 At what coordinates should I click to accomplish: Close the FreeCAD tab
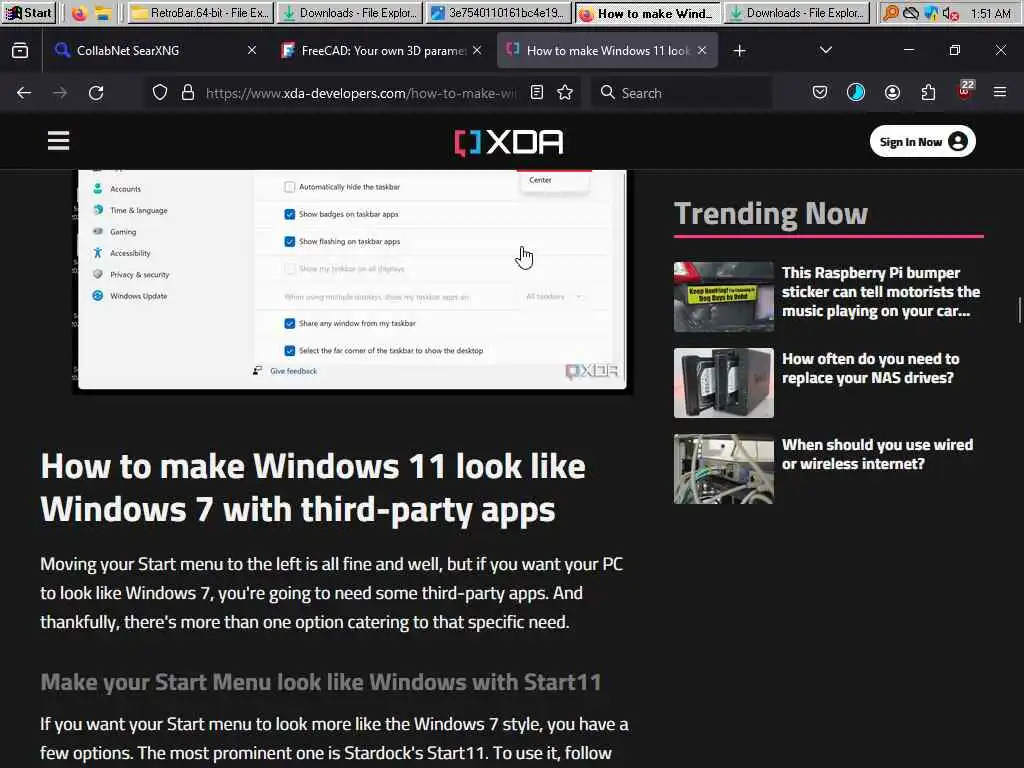[x=477, y=50]
